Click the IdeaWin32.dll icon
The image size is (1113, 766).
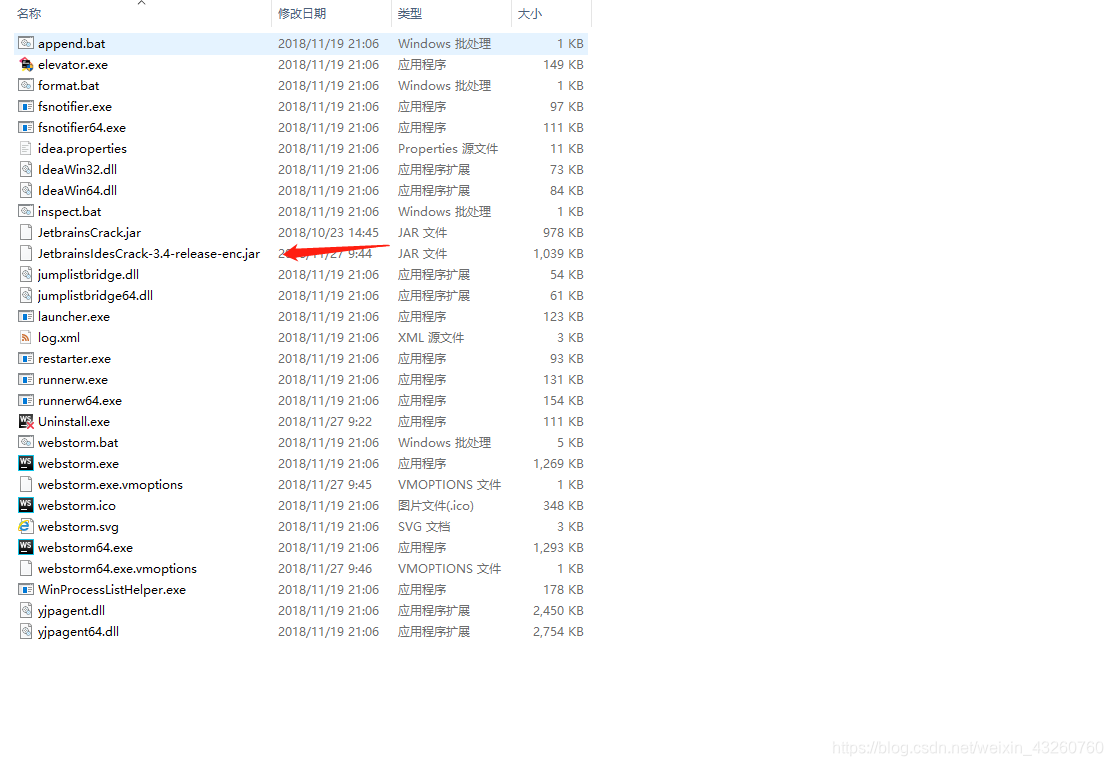[26, 170]
